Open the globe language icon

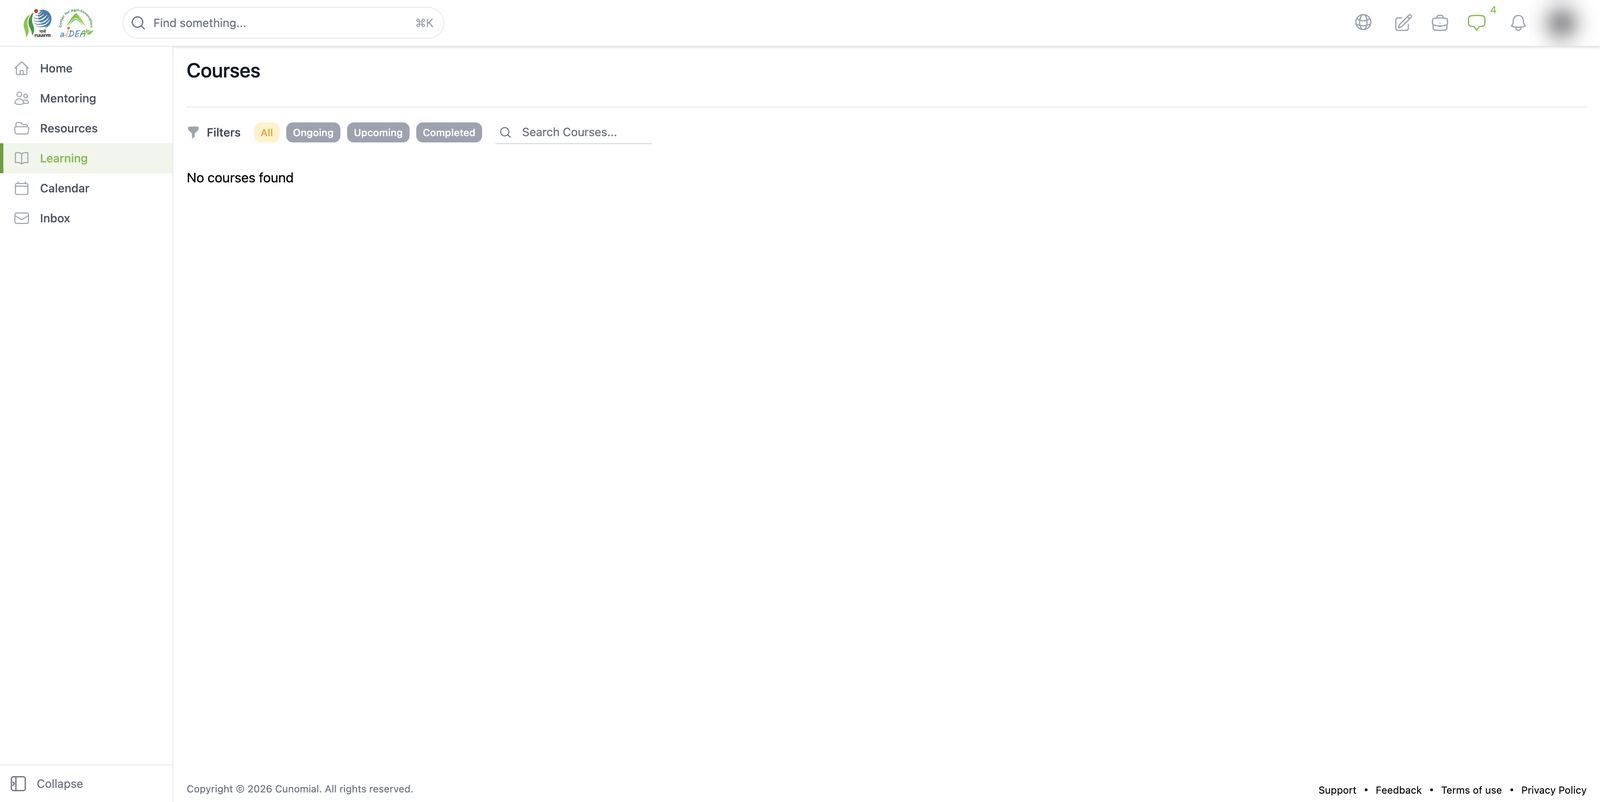1363,22
